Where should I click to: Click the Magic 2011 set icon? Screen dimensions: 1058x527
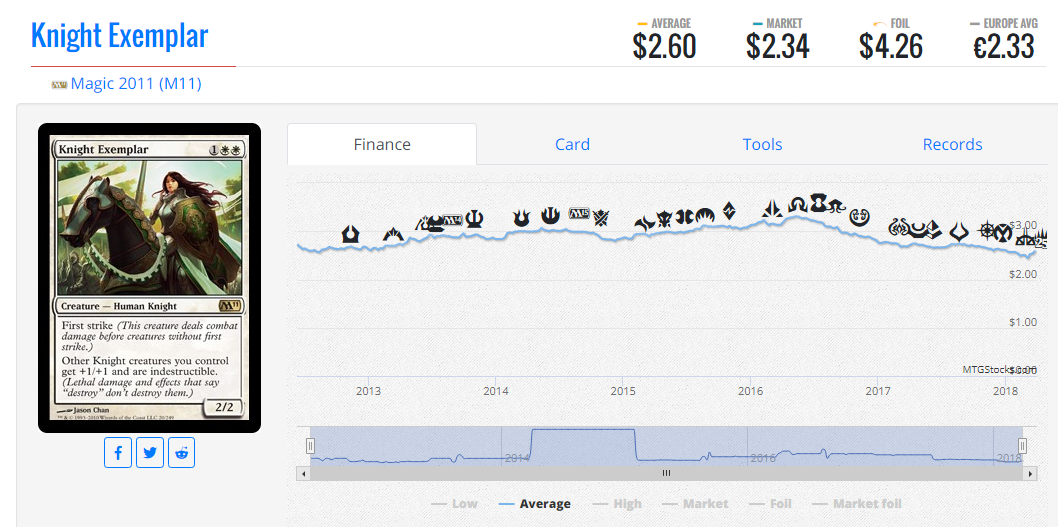(59, 85)
